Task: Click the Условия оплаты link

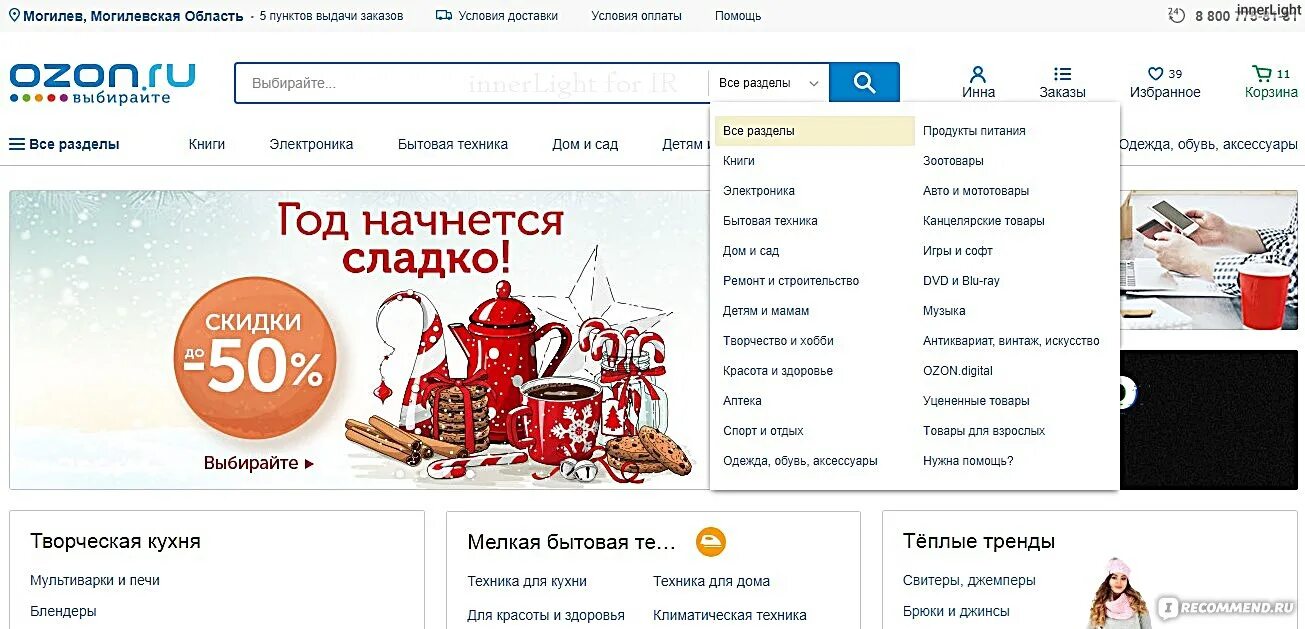Action: tap(636, 16)
